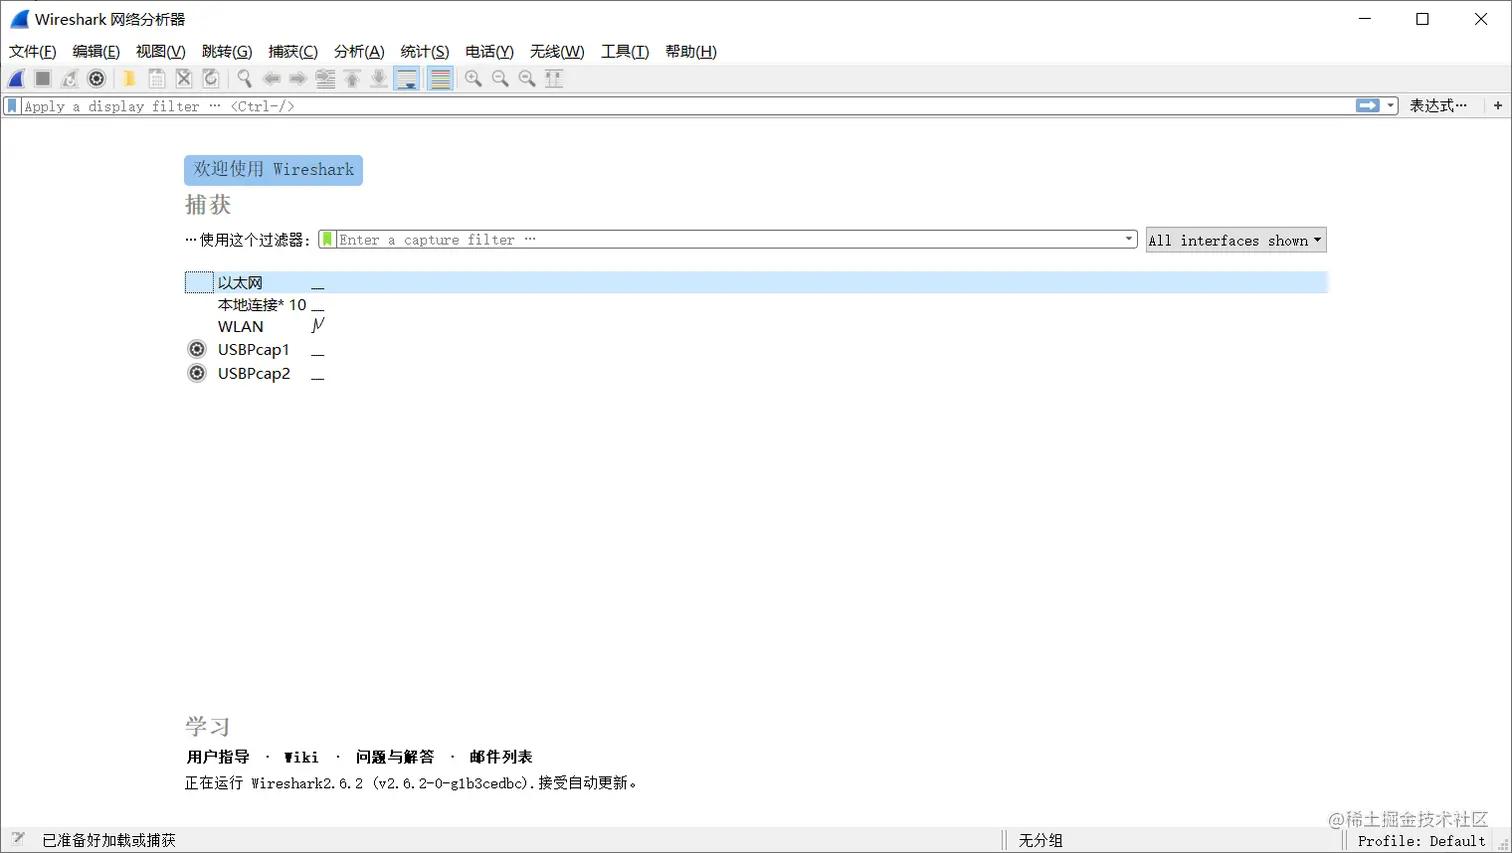Open the 用户指导 link
Screen dimensions: 1512x853
[x=218, y=757]
